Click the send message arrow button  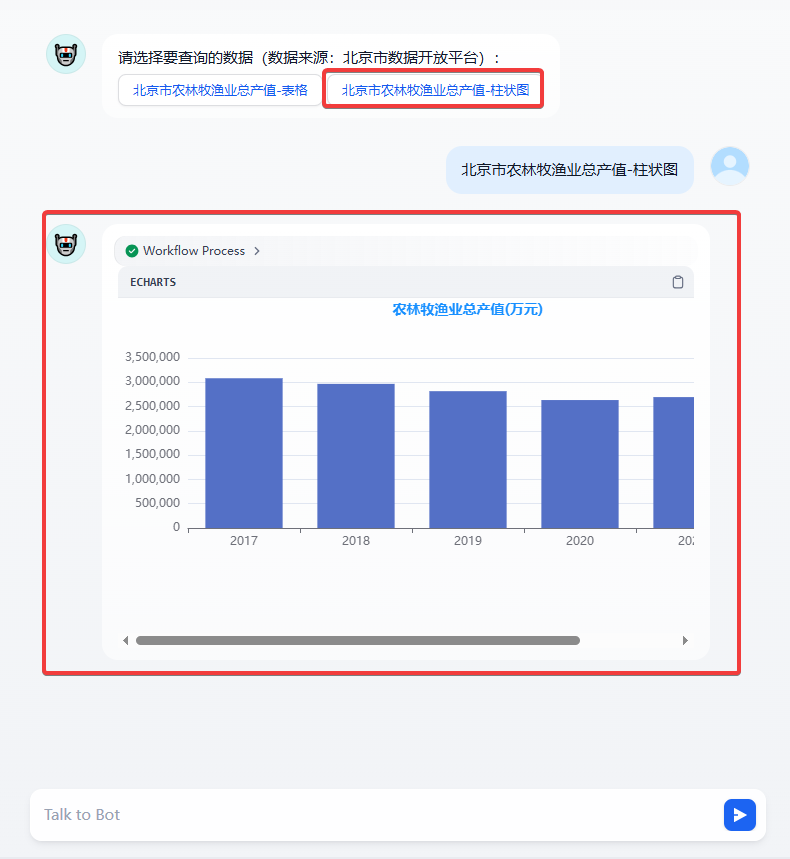(740, 815)
